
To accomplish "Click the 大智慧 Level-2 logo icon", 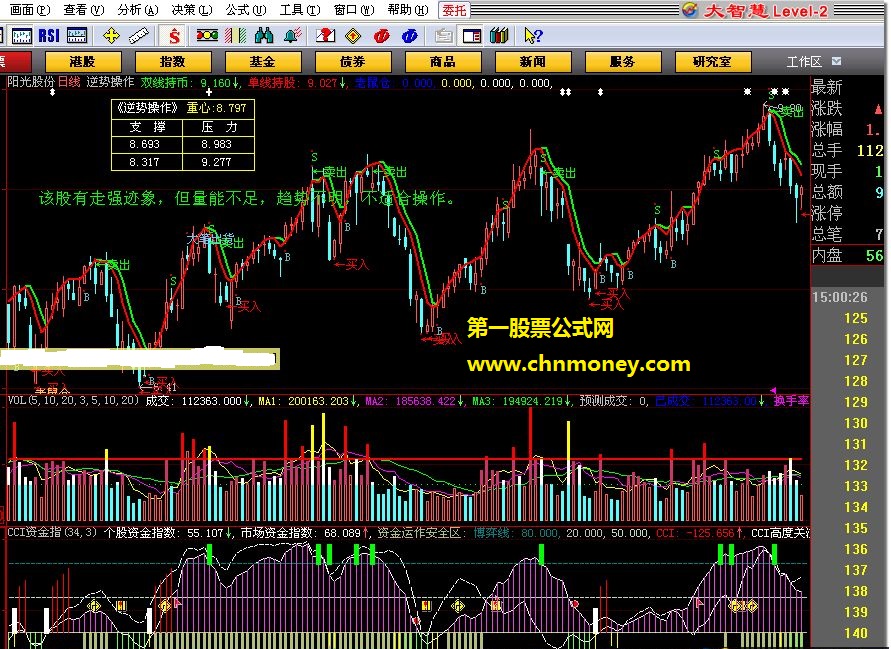I will click(690, 10).
